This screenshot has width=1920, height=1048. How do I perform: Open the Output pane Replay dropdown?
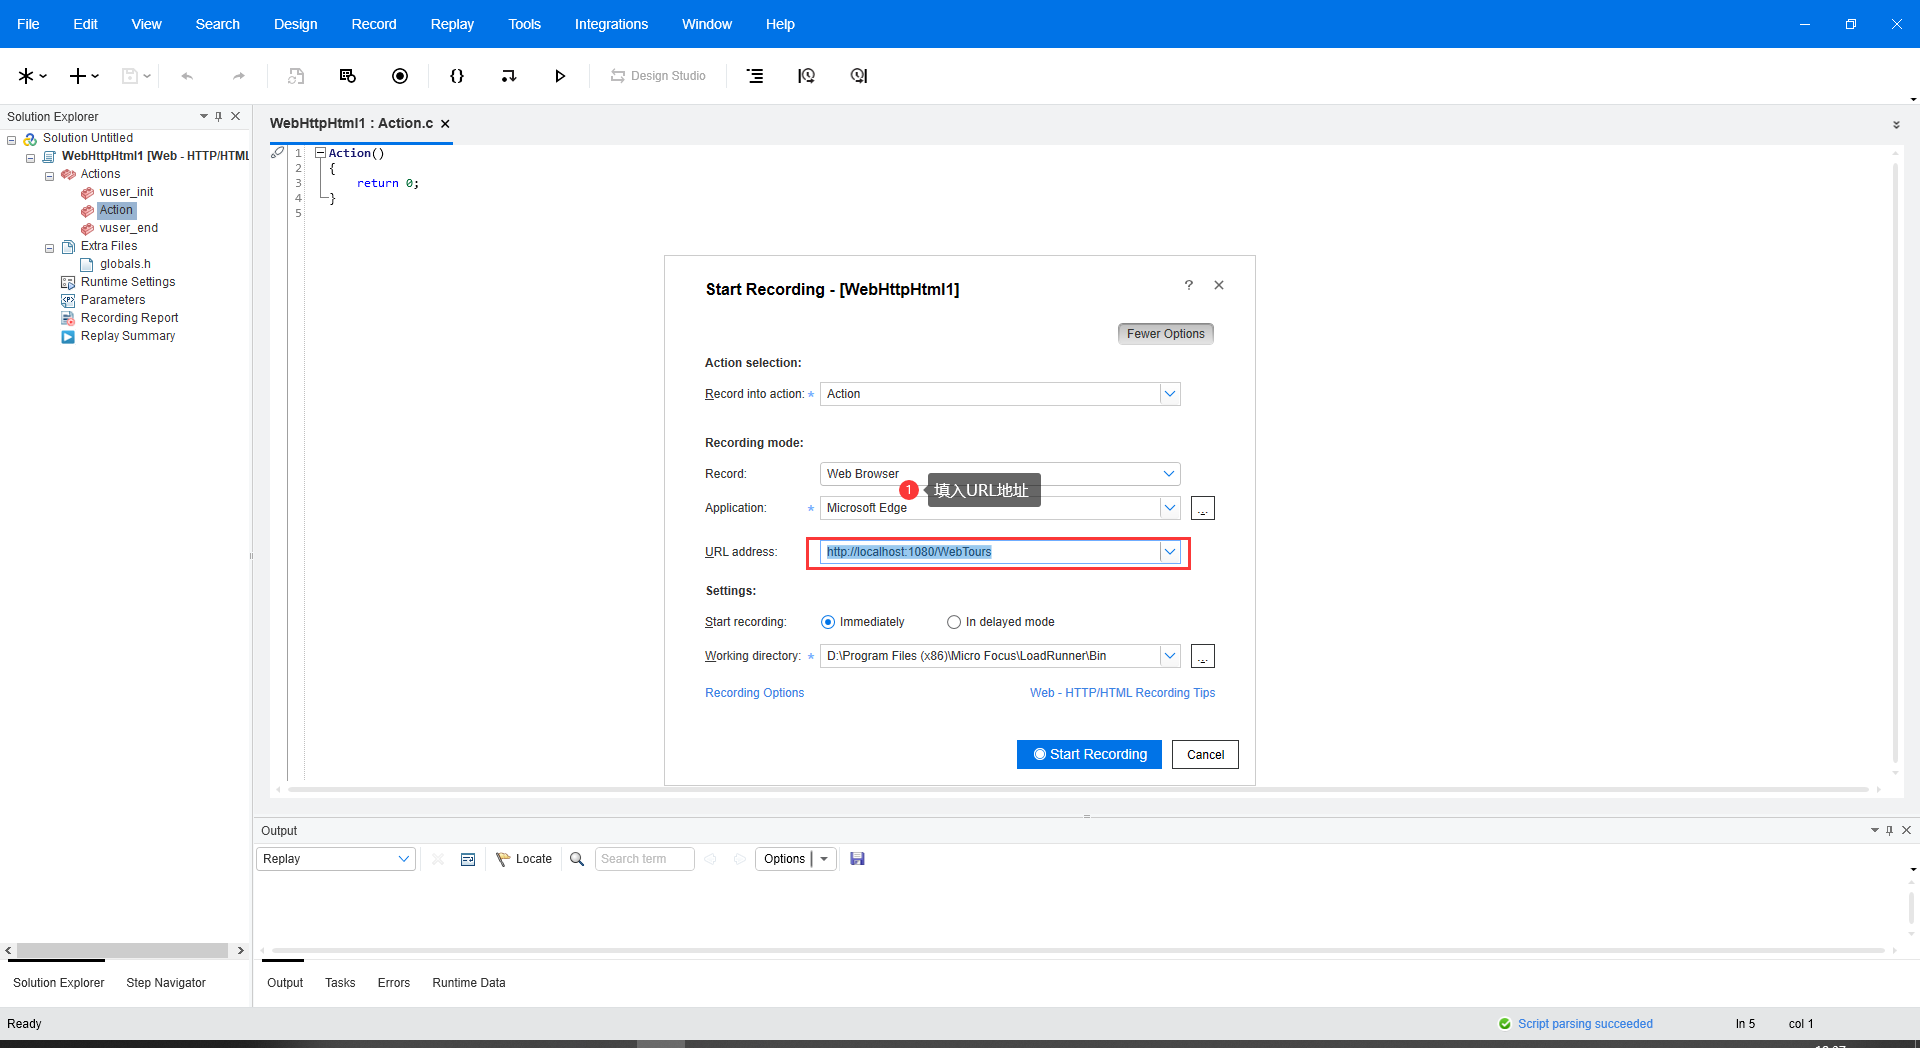[x=336, y=859]
